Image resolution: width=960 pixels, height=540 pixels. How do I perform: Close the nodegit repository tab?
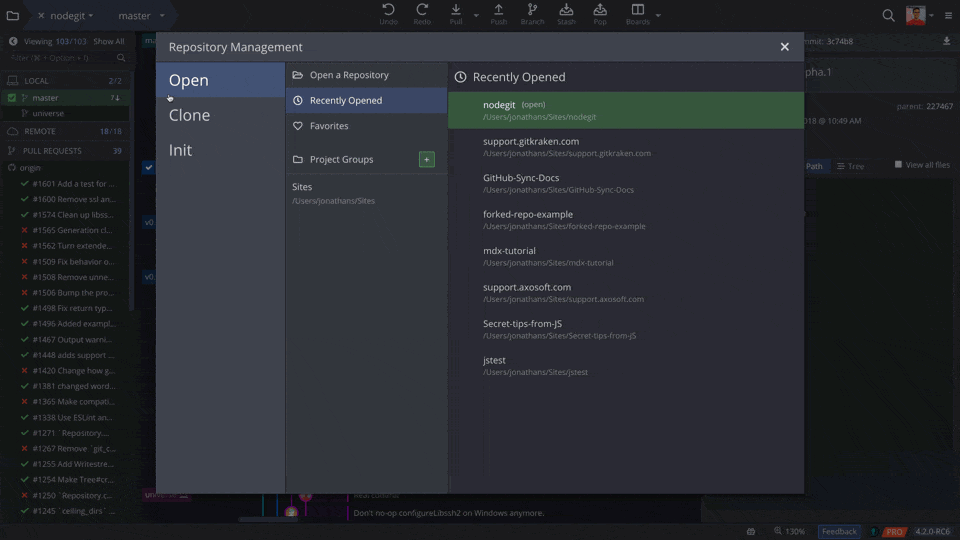tap(41, 15)
